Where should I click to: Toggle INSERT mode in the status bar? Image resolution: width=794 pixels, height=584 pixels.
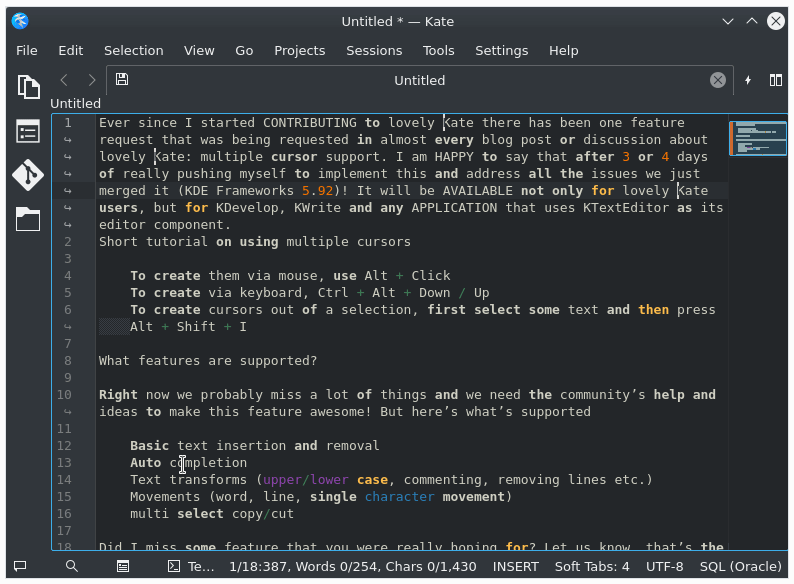(x=515, y=566)
